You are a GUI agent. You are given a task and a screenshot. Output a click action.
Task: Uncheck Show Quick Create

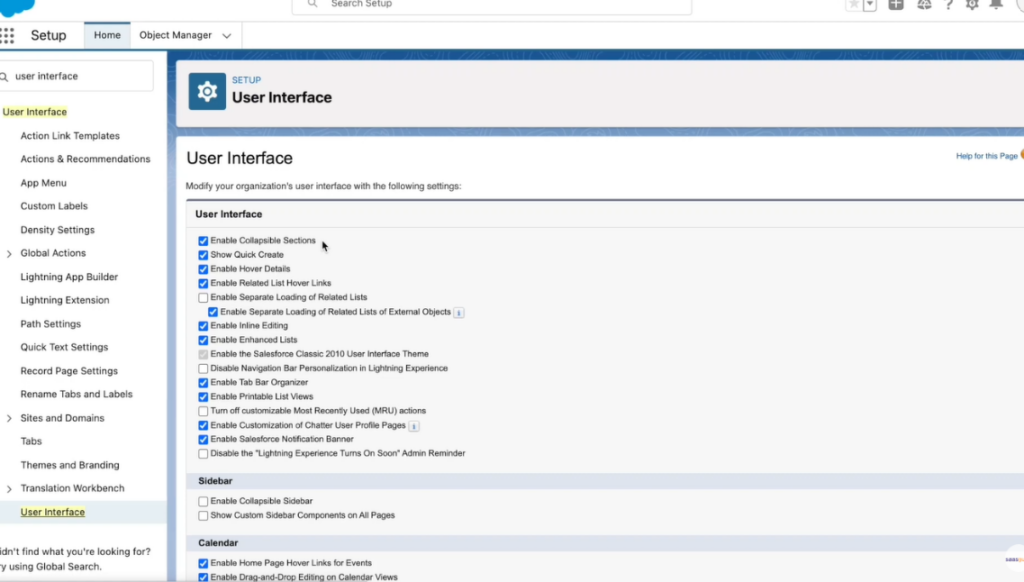203,255
